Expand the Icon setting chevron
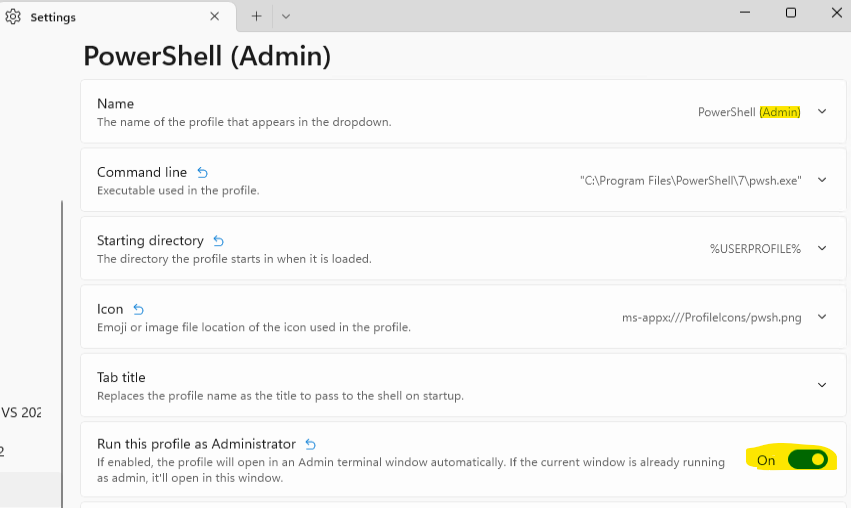The width and height of the screenshot is (851, 508). pos(822,317)
